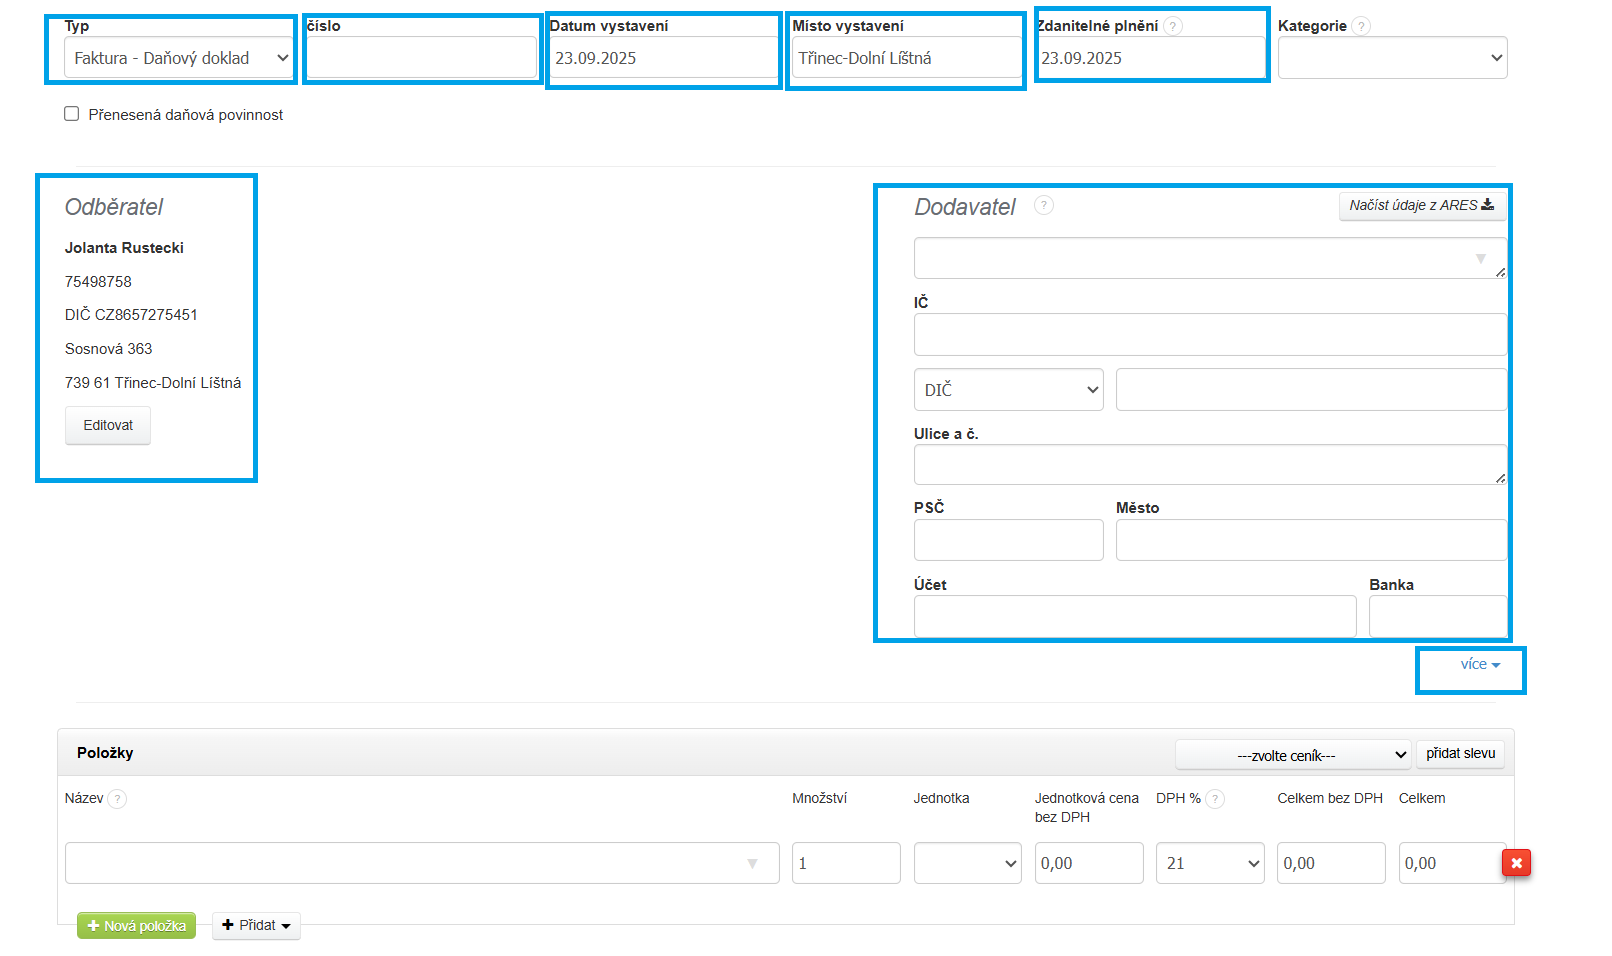
Task: Click help icon next to Zdanitelné plnění
Action: coord(1173,26)
